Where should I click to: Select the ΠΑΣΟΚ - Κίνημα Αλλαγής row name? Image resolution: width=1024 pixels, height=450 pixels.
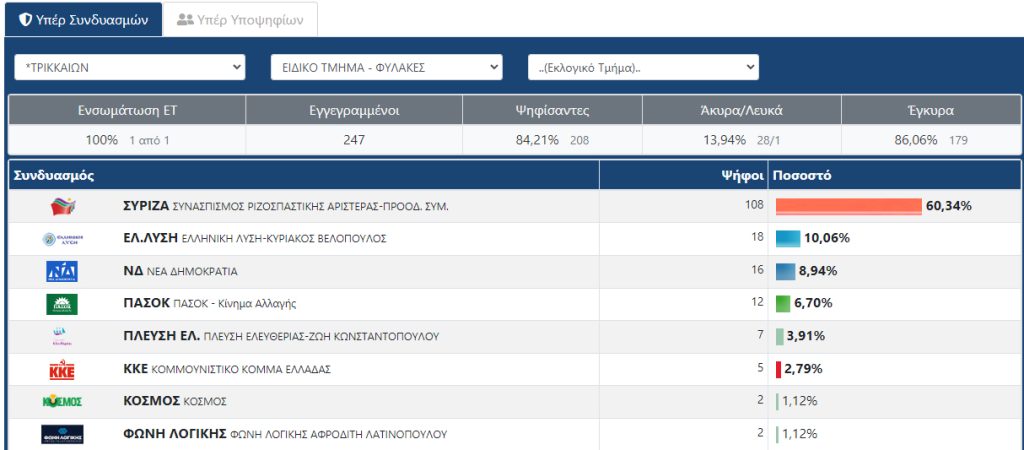point(209,304)
